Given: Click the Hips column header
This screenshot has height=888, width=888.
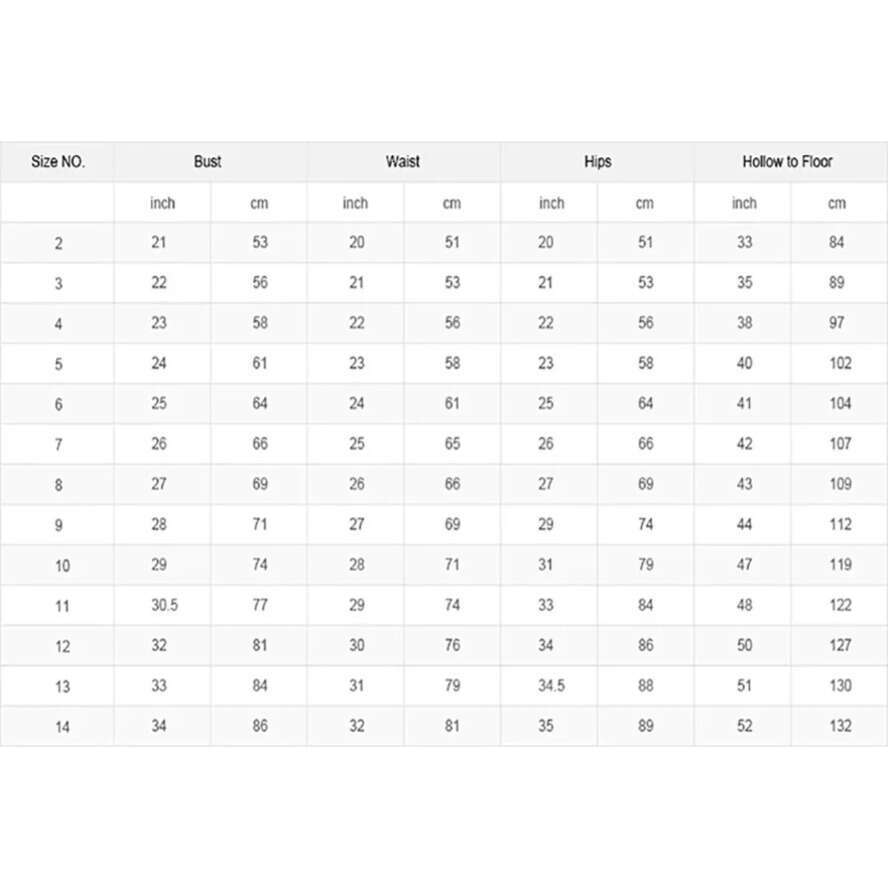Looking at the screenshot, I should [x=598, y=161].
